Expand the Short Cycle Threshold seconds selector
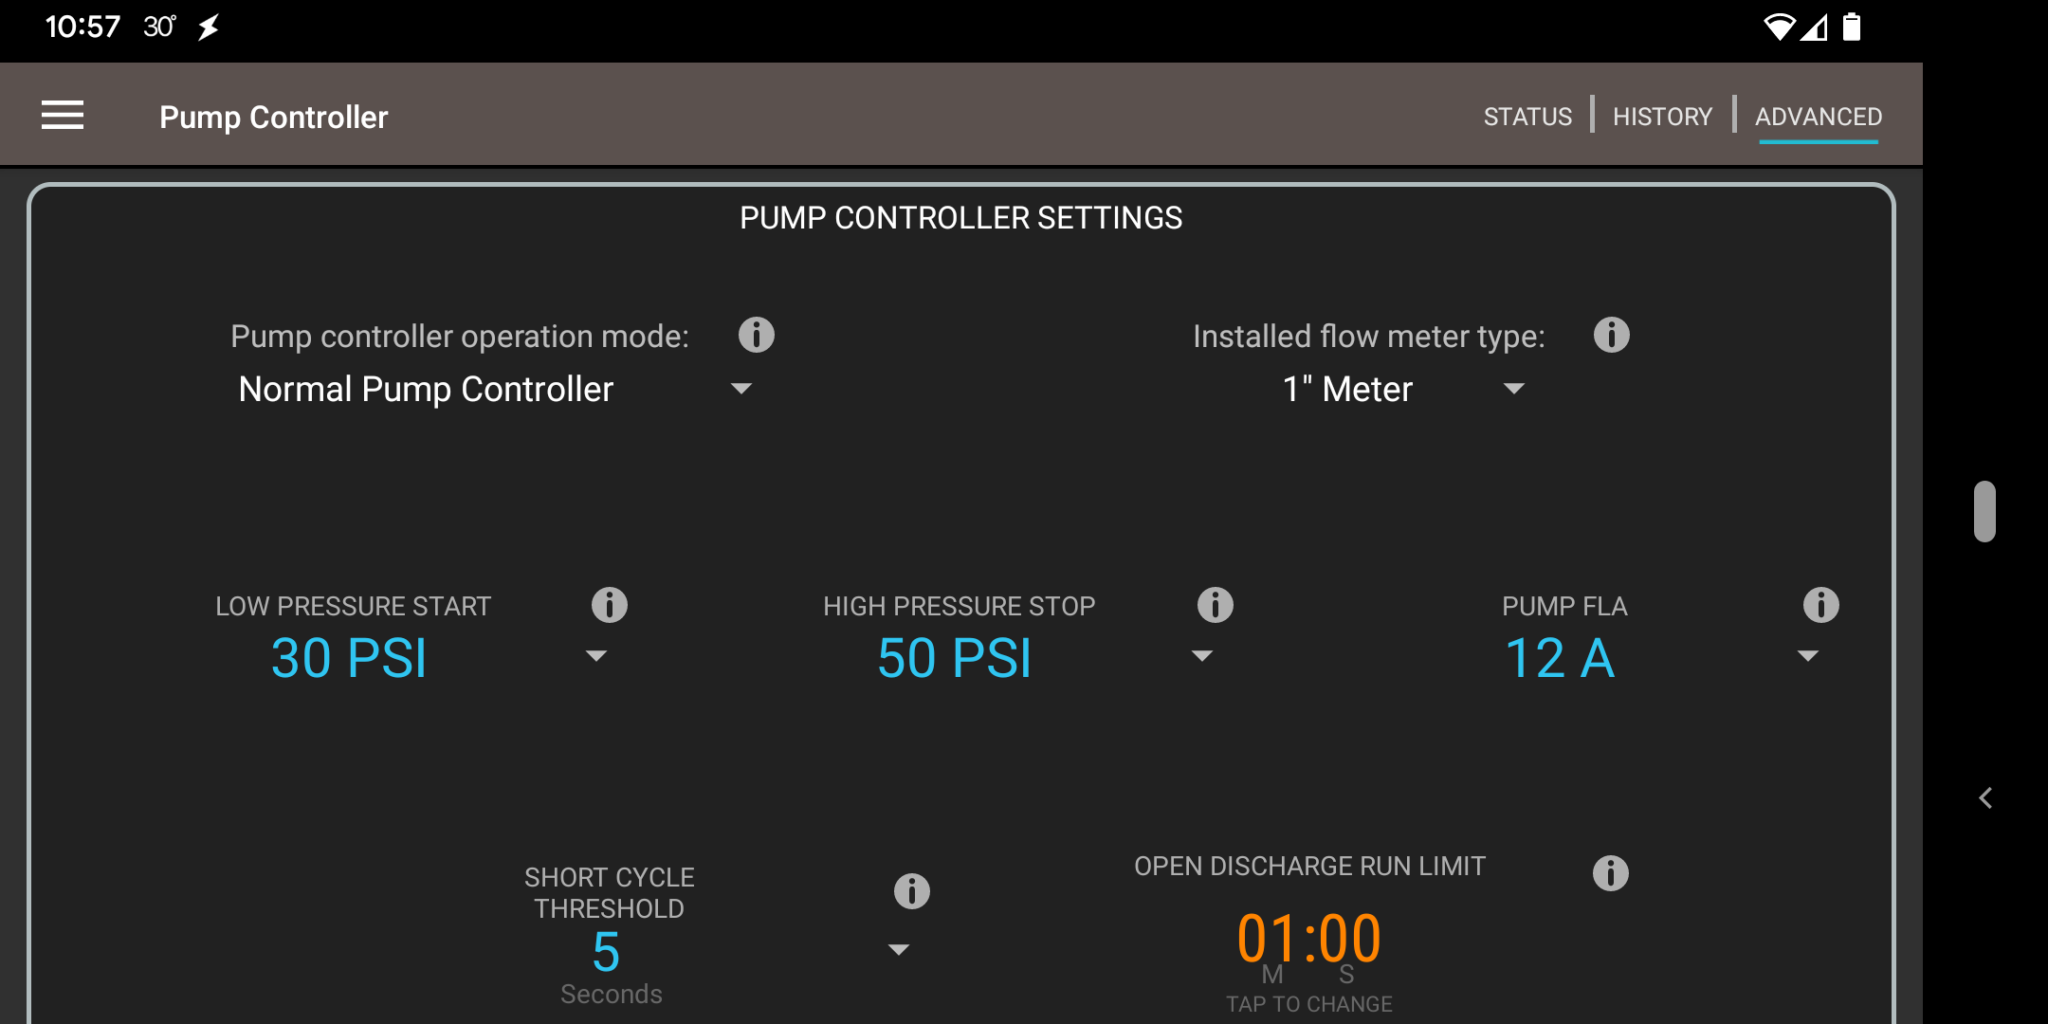The image size is (2048, 1024). coord(897,948)
